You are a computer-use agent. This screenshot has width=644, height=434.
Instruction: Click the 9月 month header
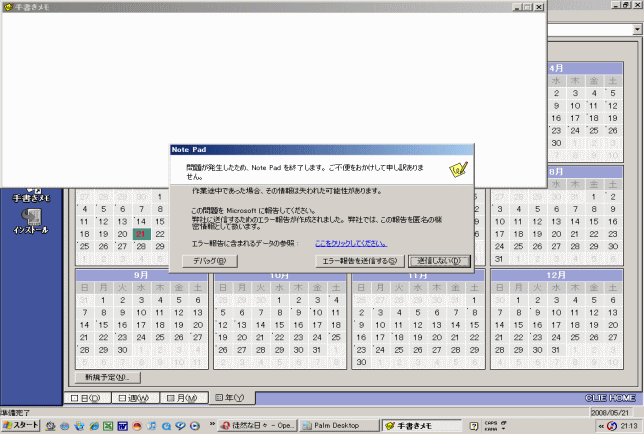tap(141, 276)
